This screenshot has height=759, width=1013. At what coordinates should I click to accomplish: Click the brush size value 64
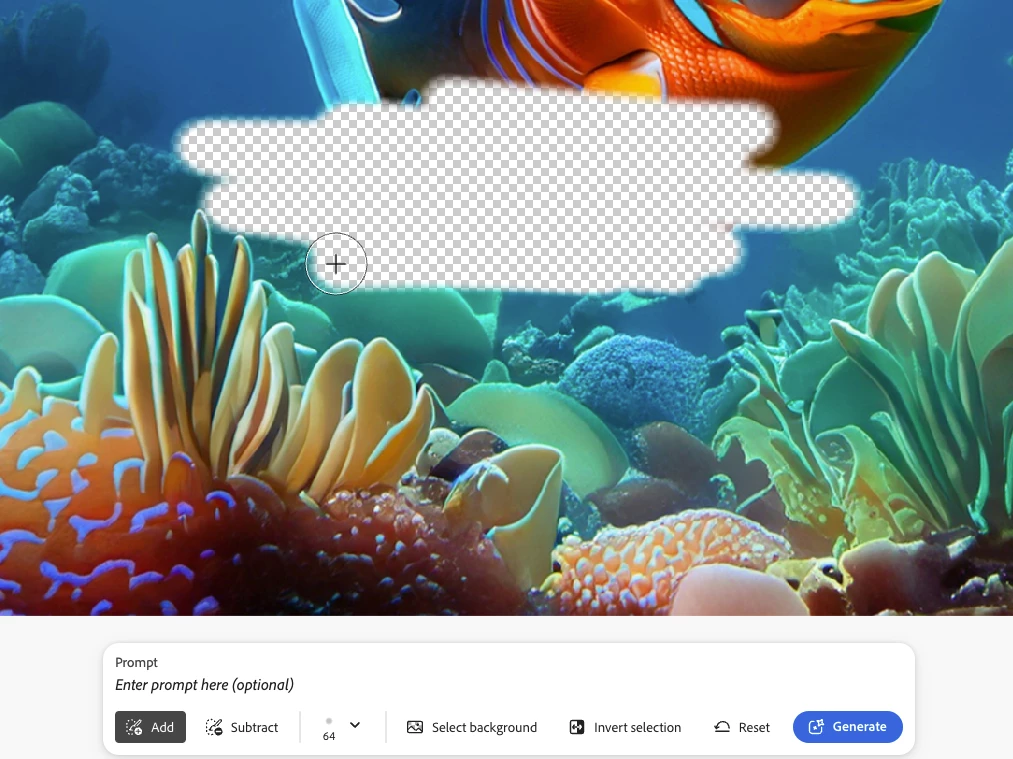pyautogui.click(x=329, y=736)
